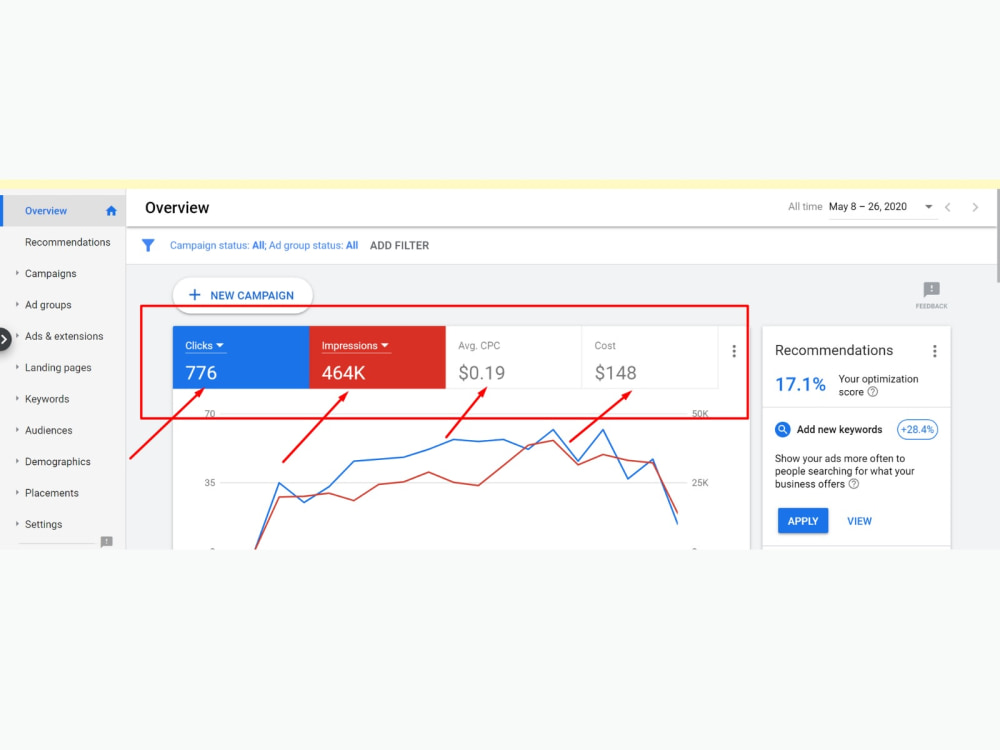Viewport: 1000px width, 750px height.
Task: Apply the Add new keywords recommendation
Action: click(803, 521)
